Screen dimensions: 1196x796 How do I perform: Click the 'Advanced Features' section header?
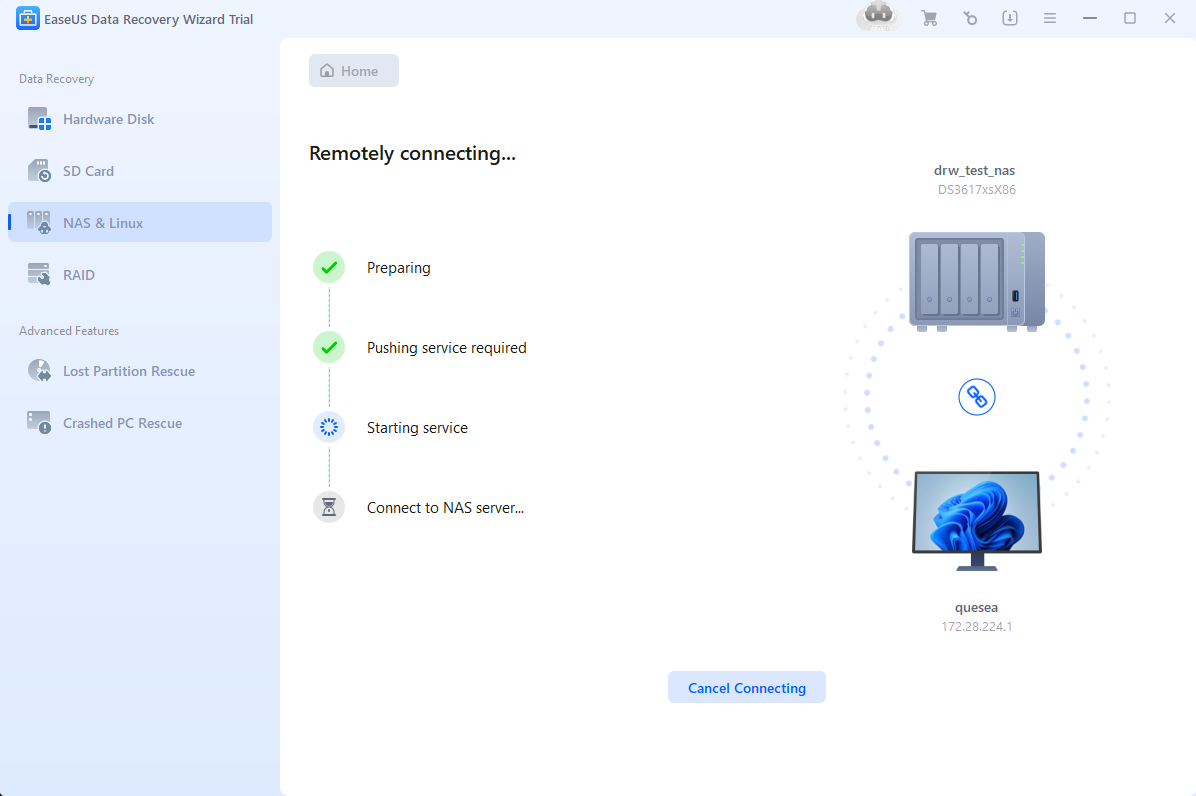pos(69,331)
